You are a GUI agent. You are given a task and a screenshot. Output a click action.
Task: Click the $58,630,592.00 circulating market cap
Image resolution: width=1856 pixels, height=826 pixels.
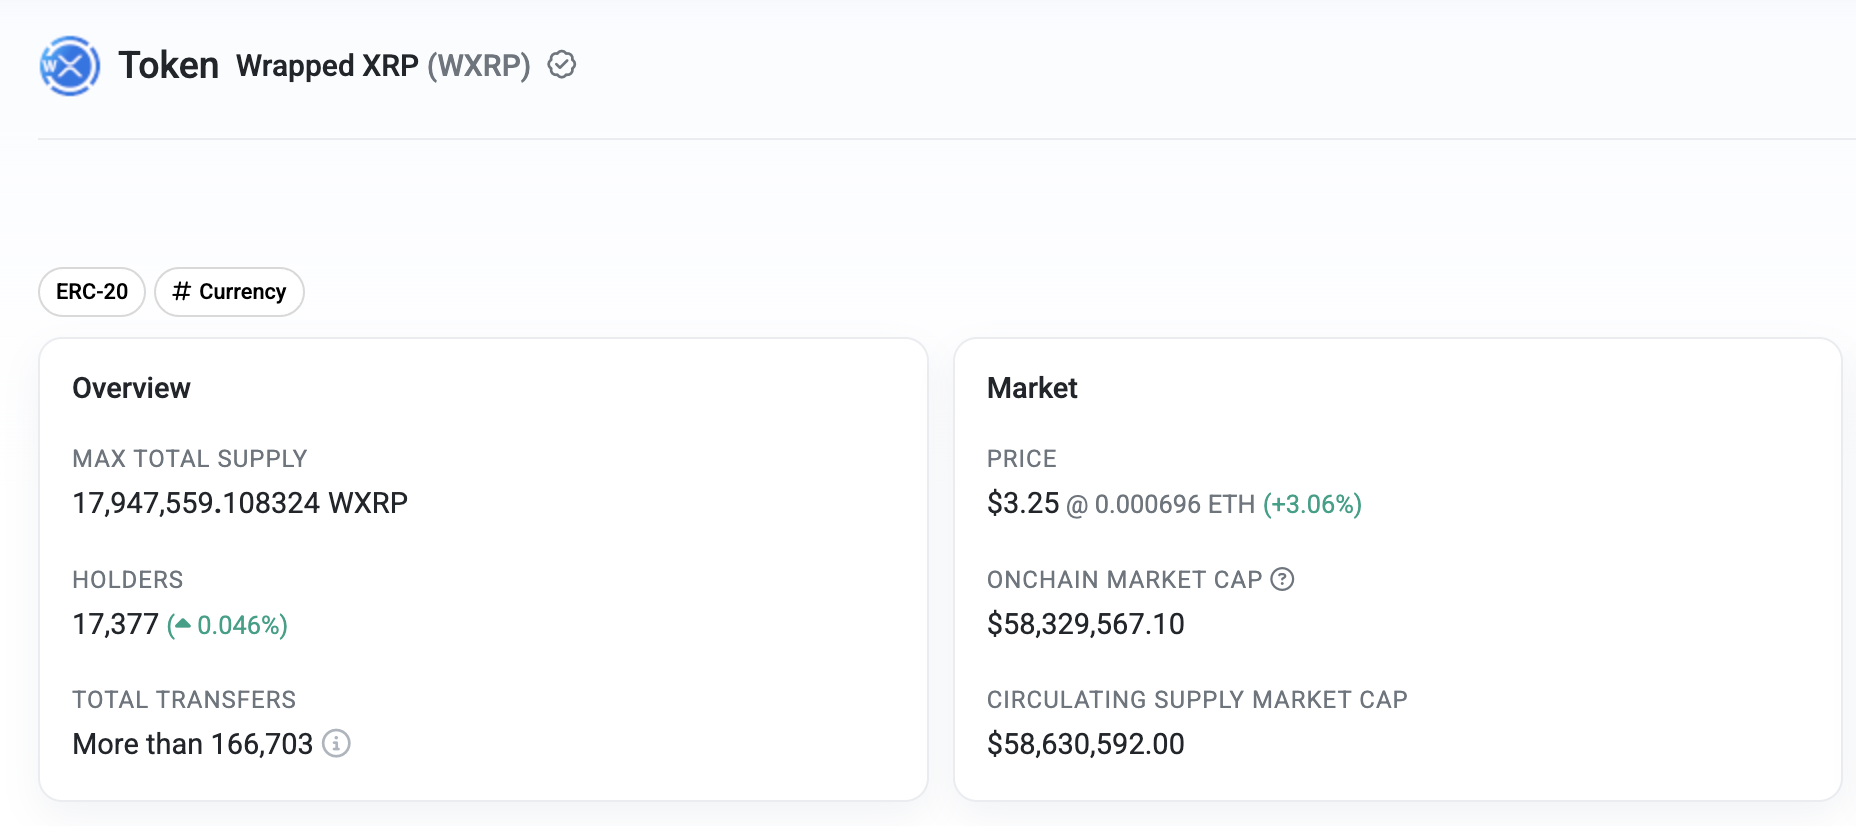[1085, 744]
